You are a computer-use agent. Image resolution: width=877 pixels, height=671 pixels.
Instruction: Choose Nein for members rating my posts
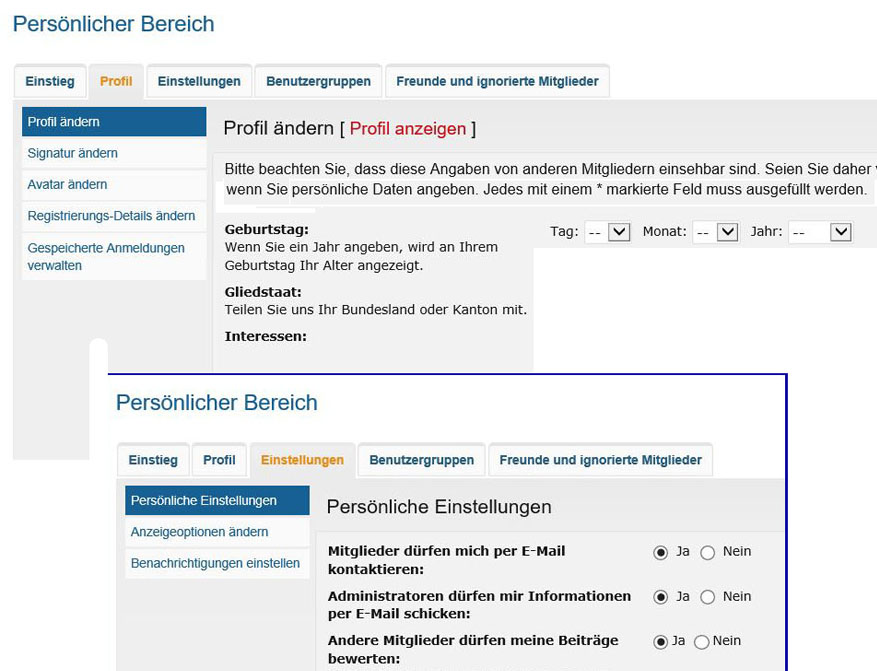pos(701,642)
